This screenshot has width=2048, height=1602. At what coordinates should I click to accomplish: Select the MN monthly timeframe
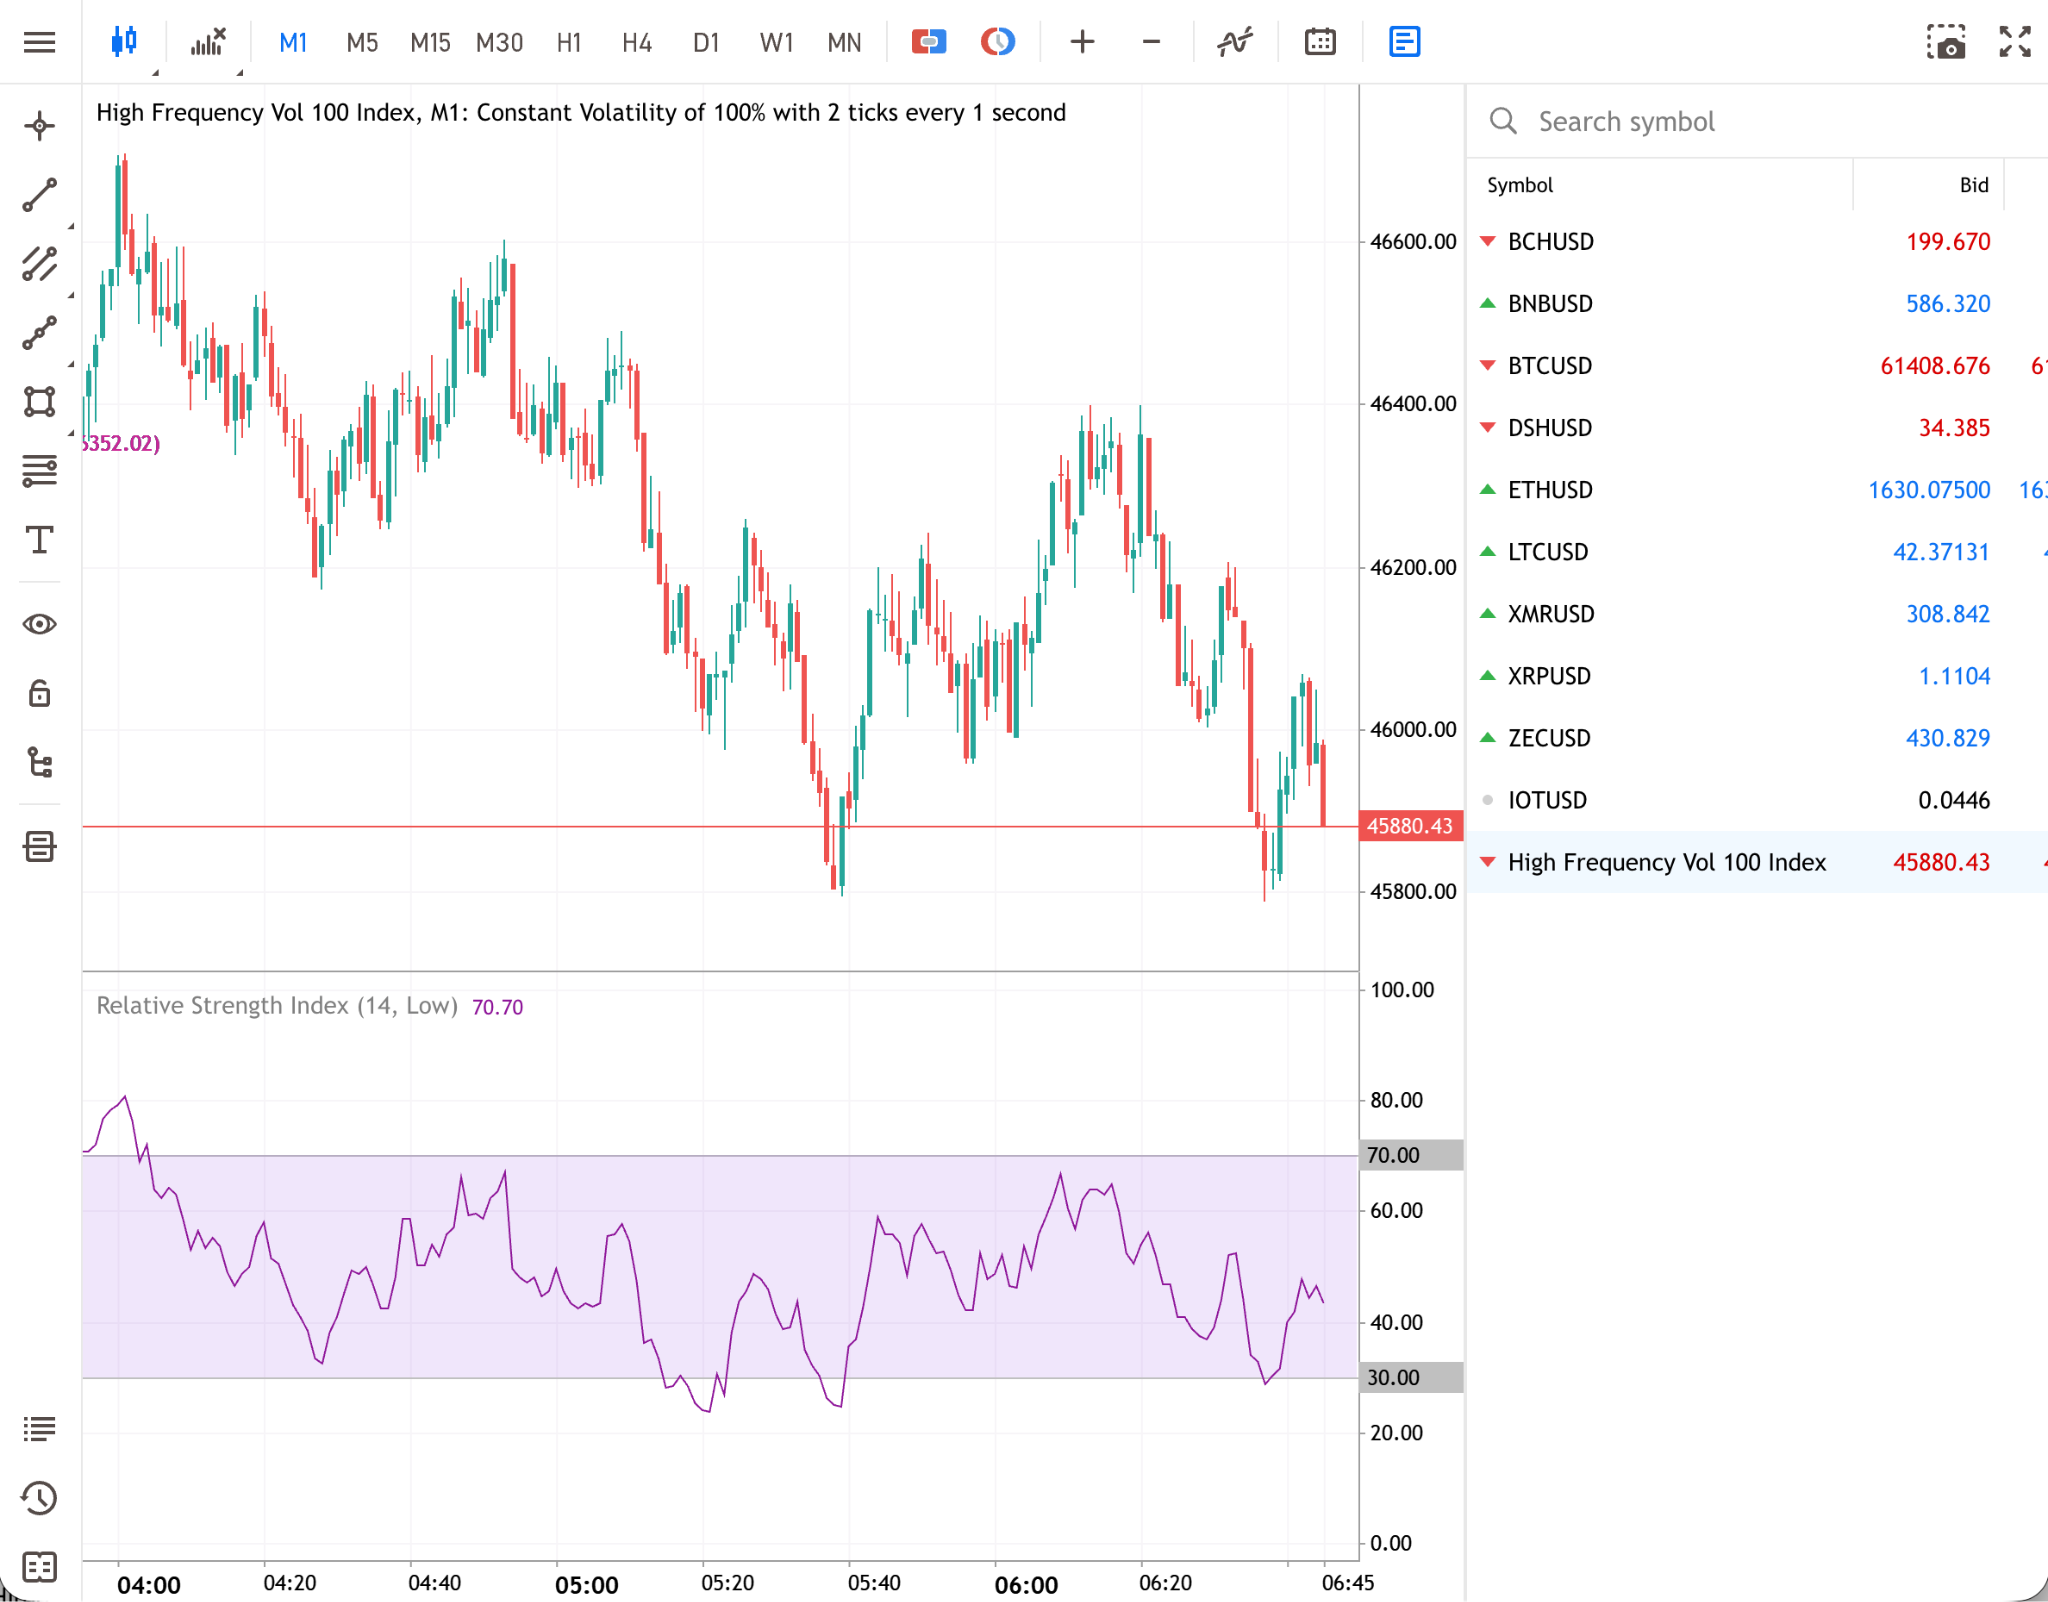pyautogui.click(x=844, y=43)
